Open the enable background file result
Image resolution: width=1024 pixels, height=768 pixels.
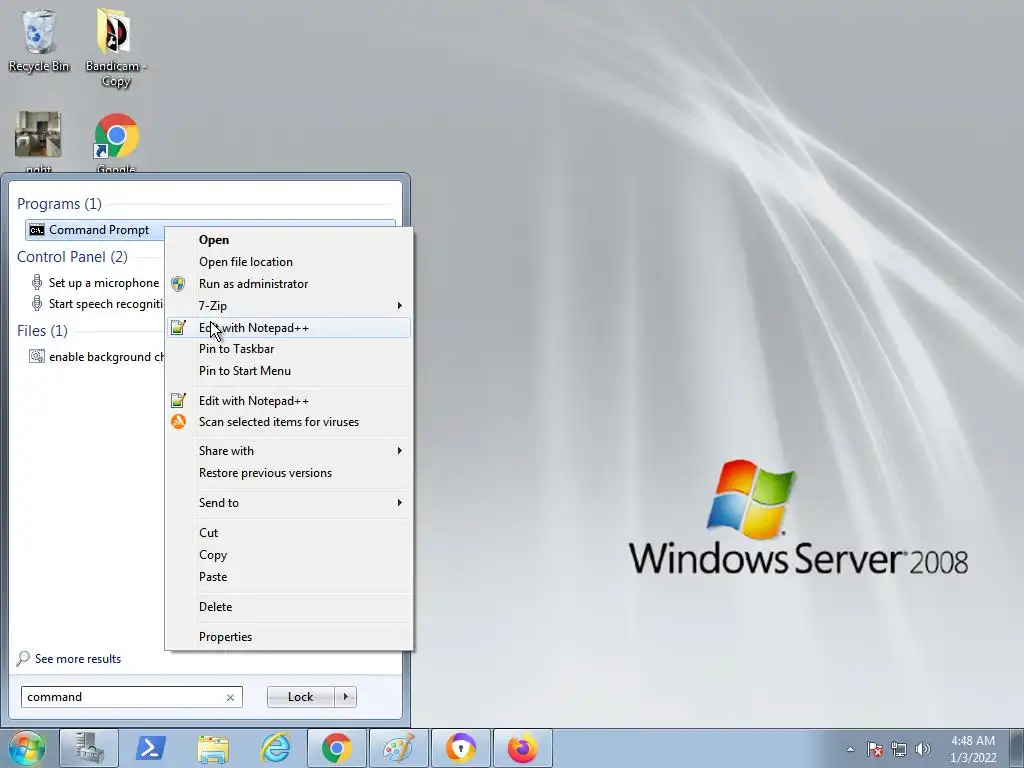[x=96, y=357]
